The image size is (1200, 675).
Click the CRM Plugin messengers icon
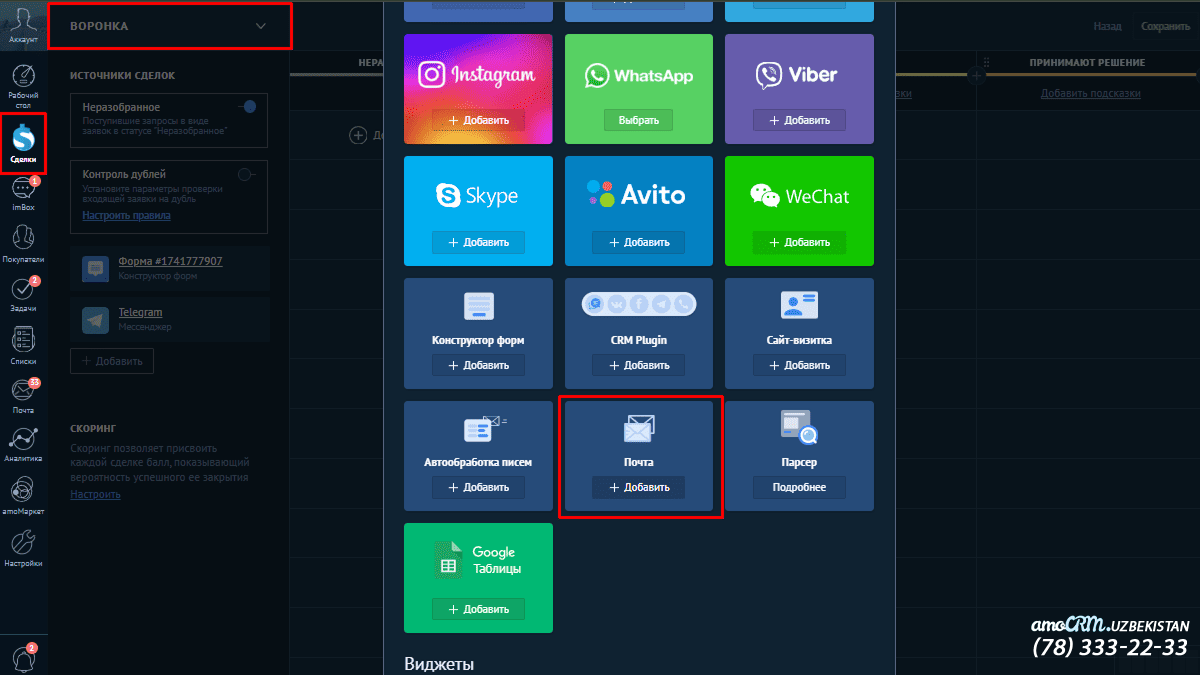point(638,303)
